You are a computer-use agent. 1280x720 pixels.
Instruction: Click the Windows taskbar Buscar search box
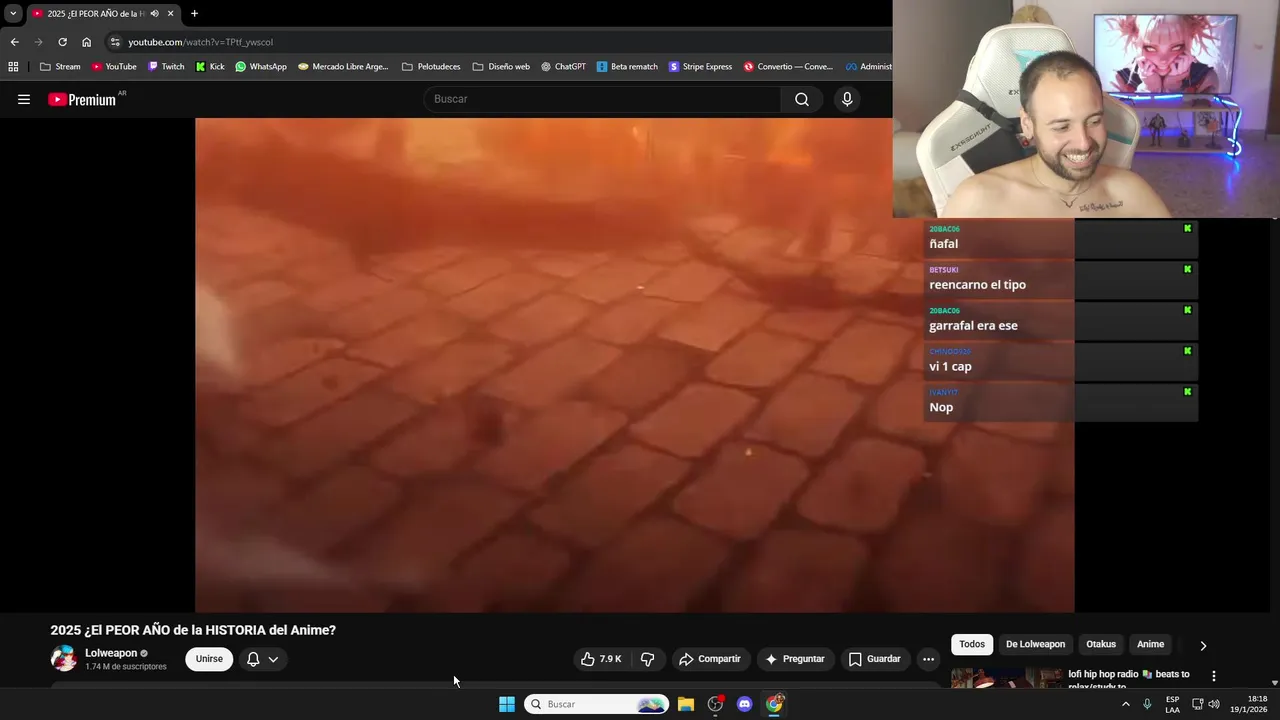(596, 704)
